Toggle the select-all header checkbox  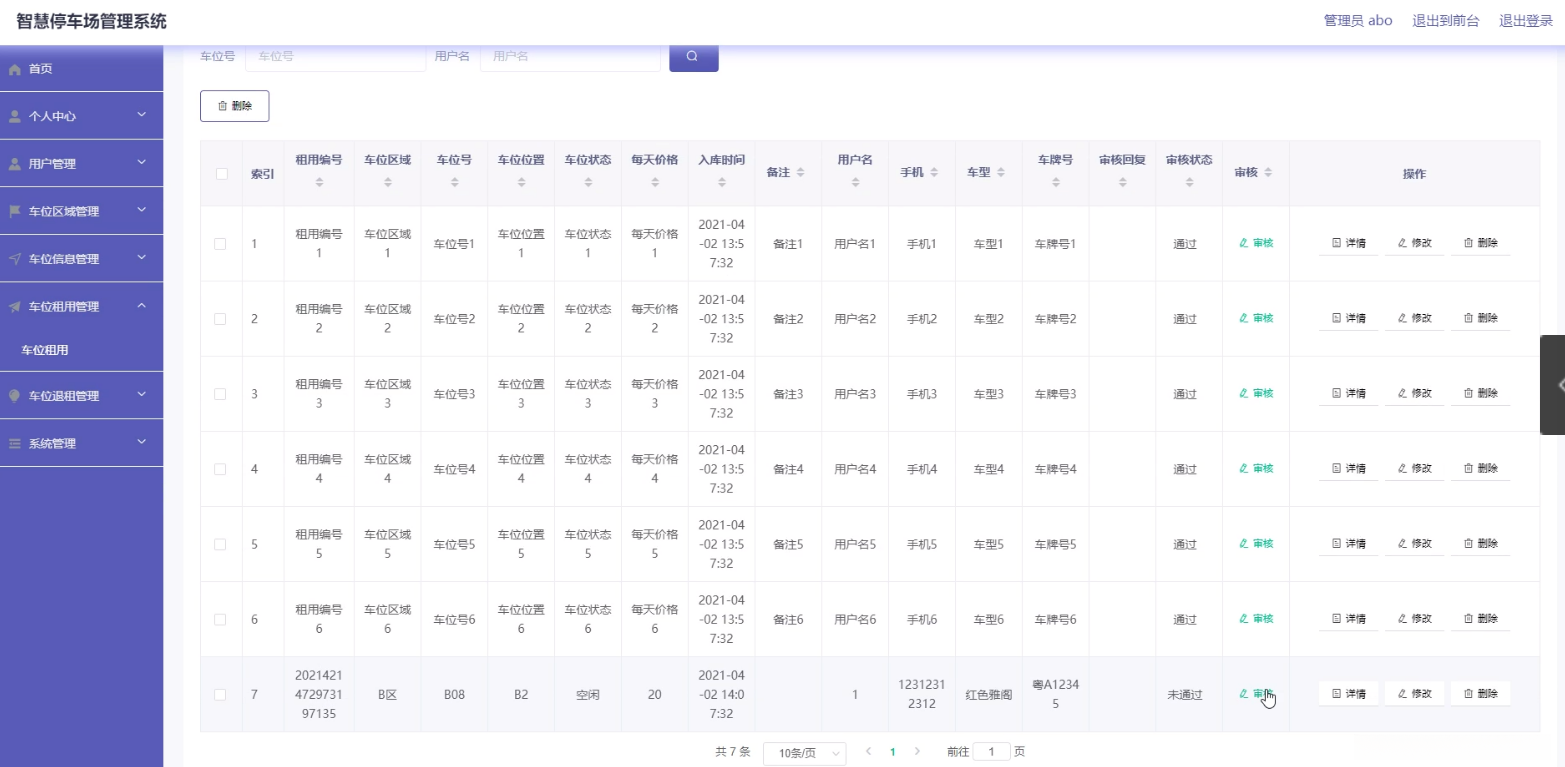[221, 174]
